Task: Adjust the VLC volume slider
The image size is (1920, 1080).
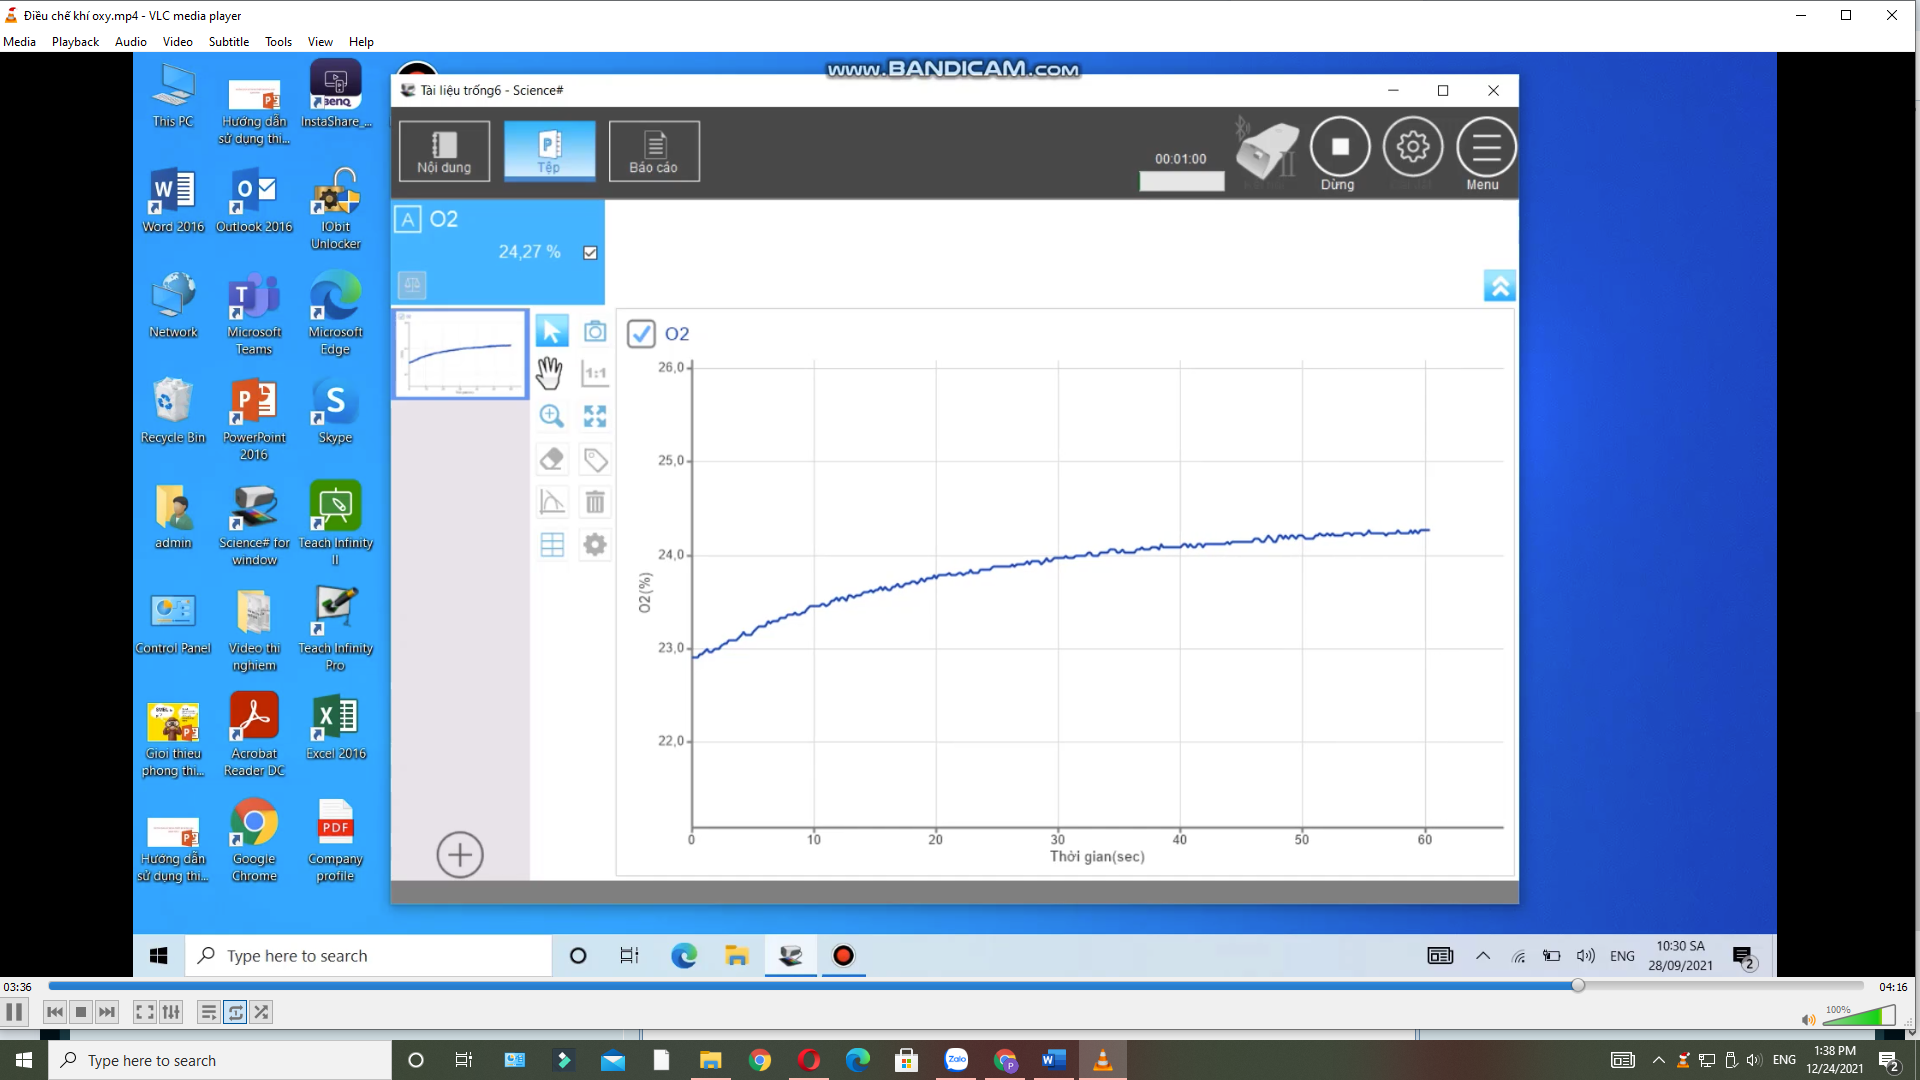Action: pyautogui.click(x=1858, y=1017)
